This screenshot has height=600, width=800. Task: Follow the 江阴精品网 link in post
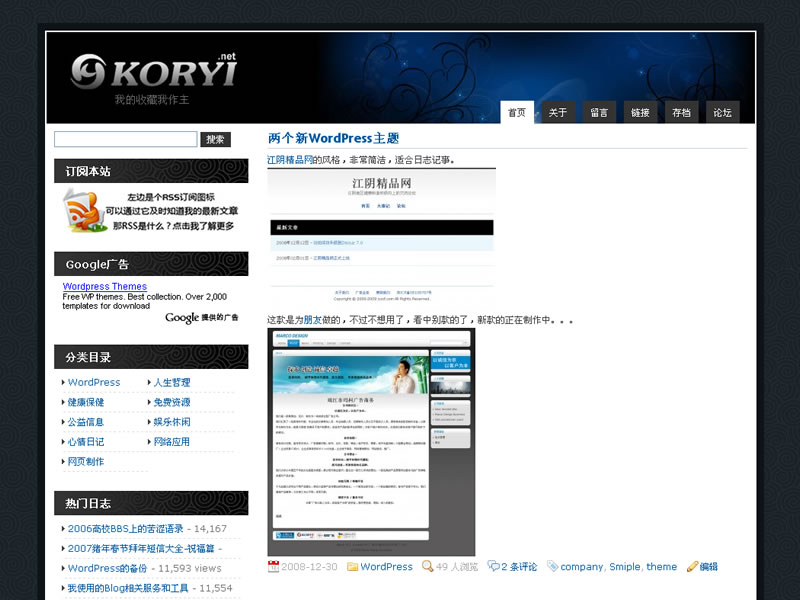290,160
